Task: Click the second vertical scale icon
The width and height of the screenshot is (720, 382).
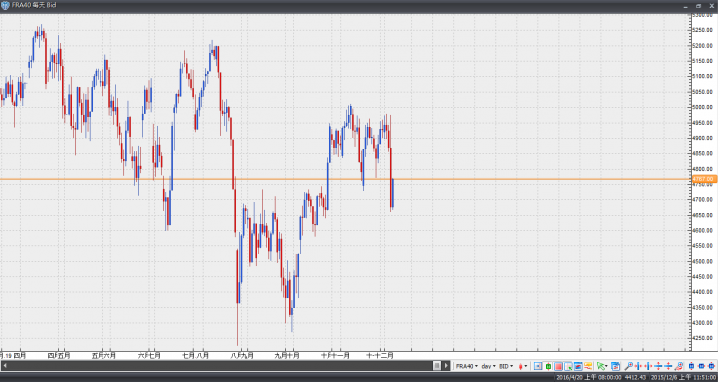Action: [669, 366]
